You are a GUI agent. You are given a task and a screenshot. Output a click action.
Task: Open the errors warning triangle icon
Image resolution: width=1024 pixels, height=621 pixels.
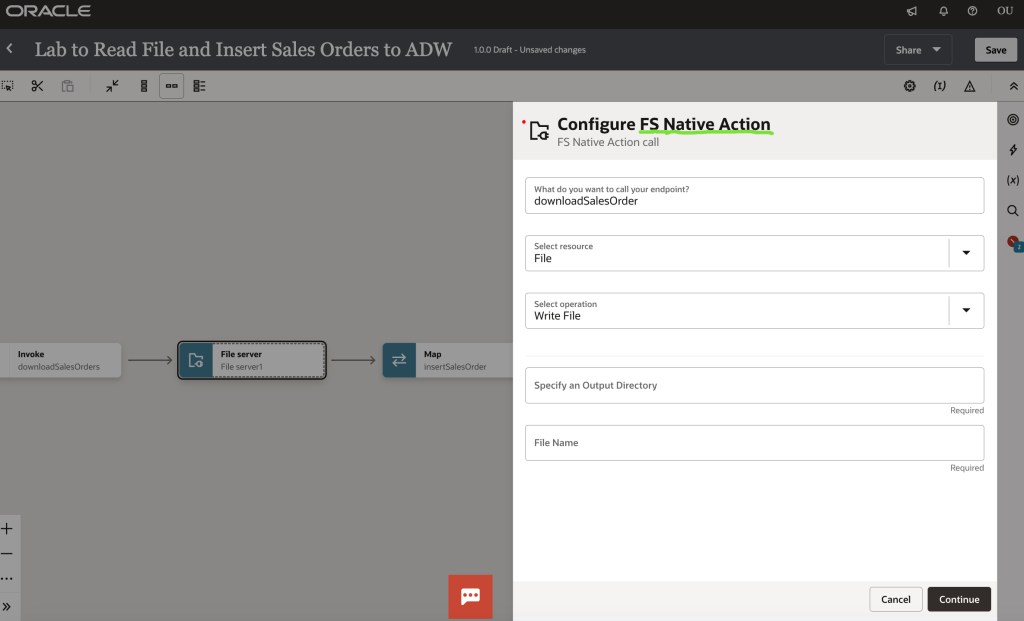pyautogui.click(x=969, y=86)
